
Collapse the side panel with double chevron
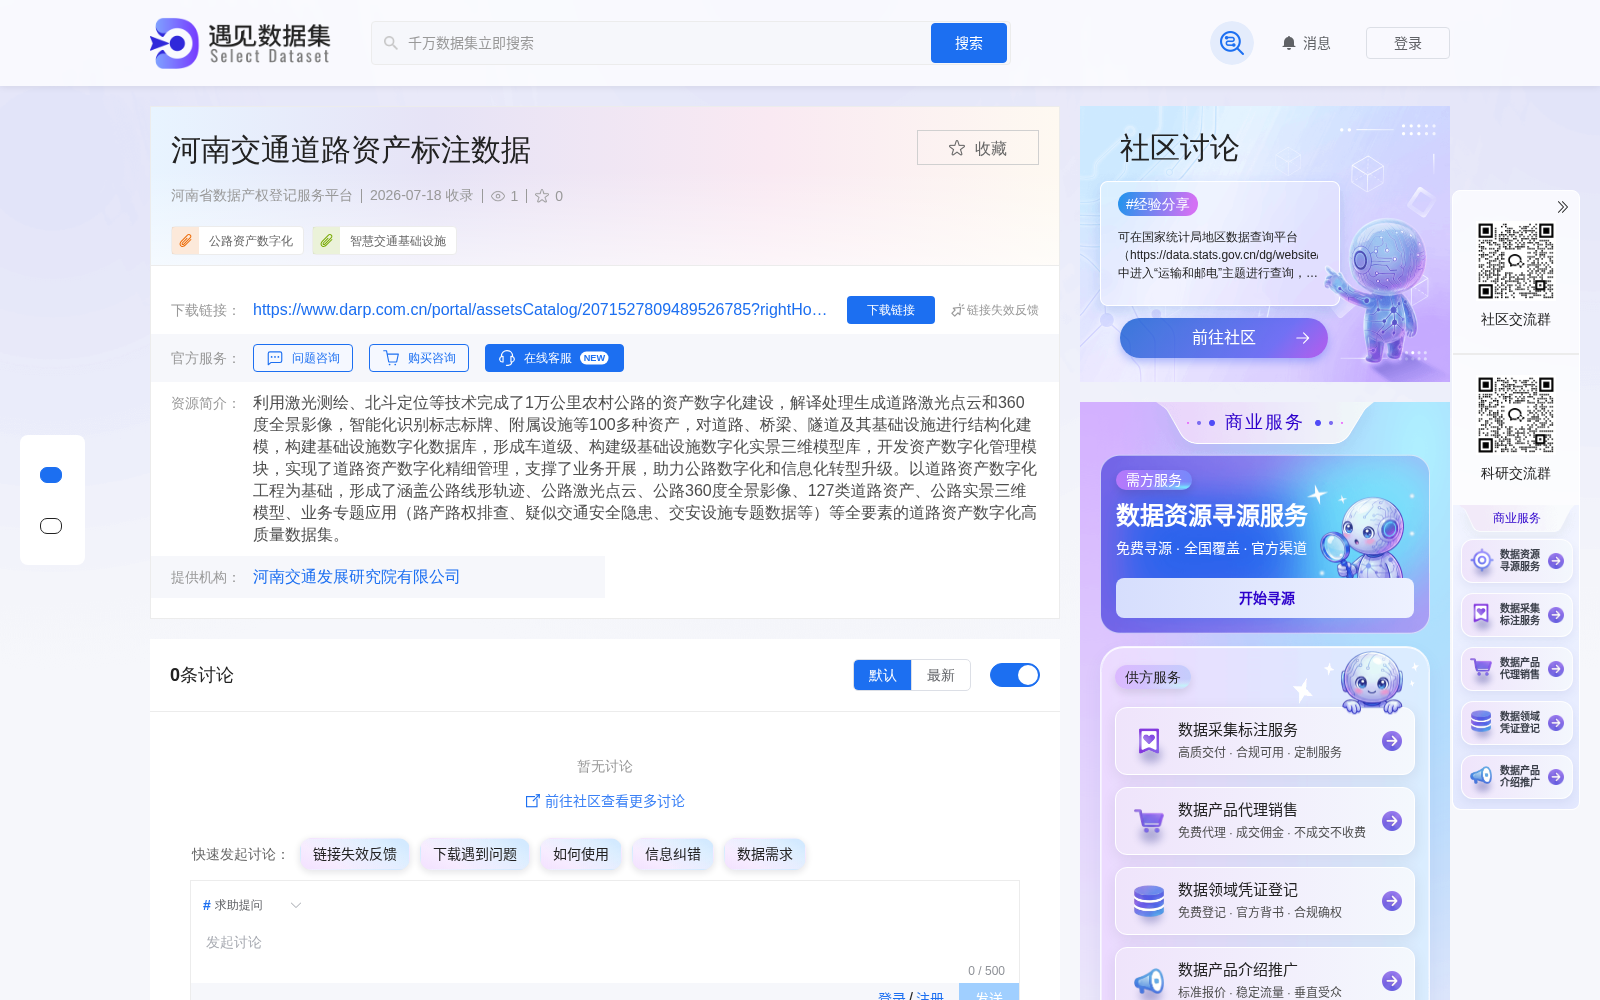1562,207
